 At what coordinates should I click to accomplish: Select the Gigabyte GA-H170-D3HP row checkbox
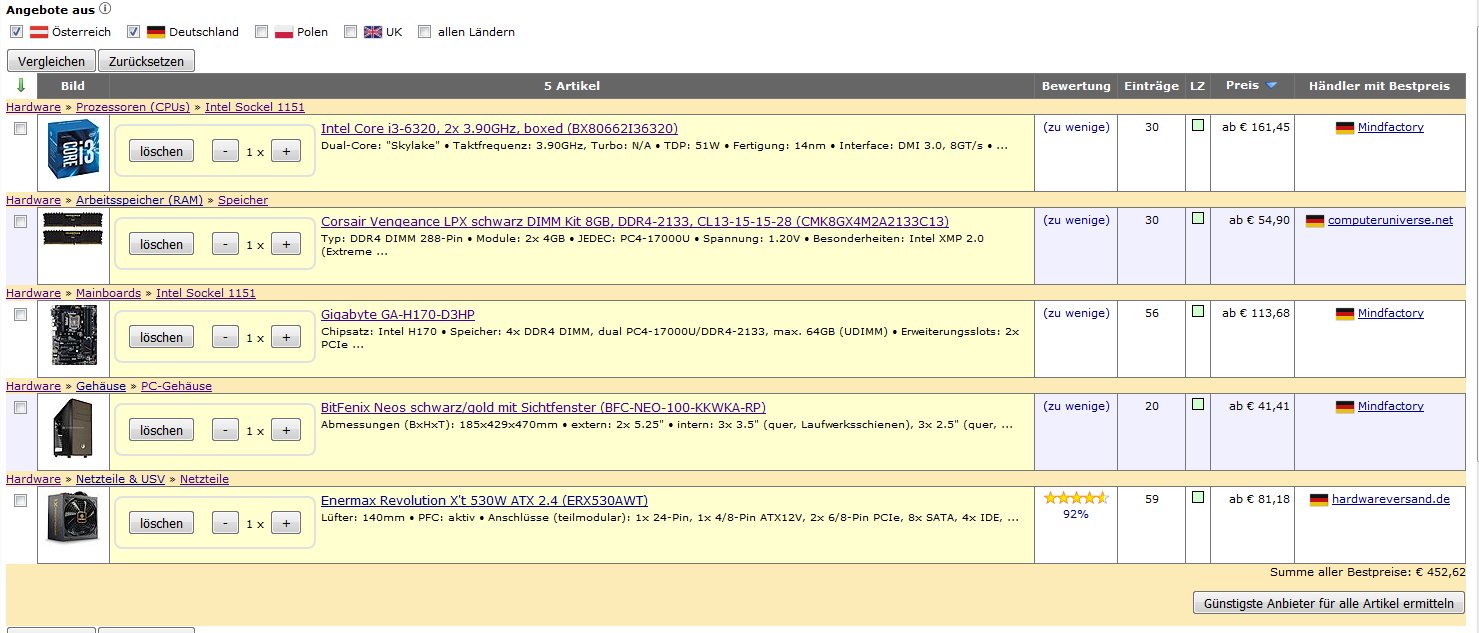pos(20,315)
